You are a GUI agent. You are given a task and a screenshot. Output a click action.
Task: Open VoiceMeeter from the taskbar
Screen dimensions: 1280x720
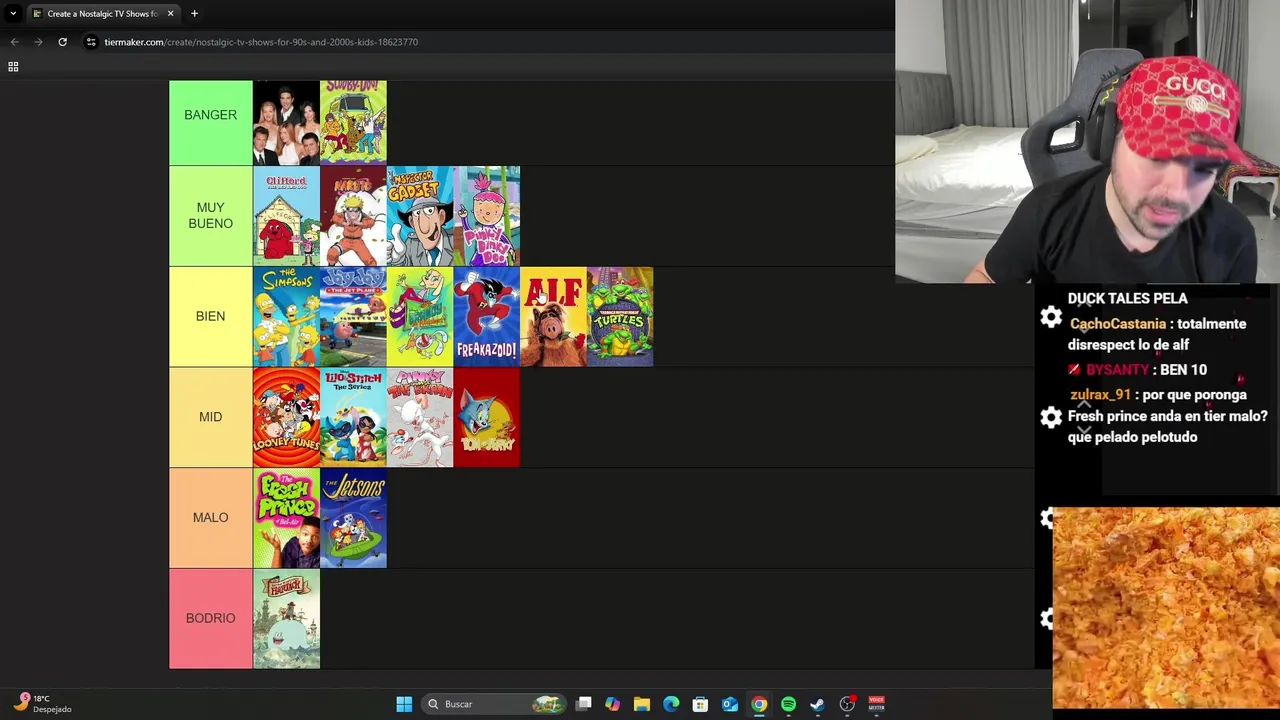[876, 704]
